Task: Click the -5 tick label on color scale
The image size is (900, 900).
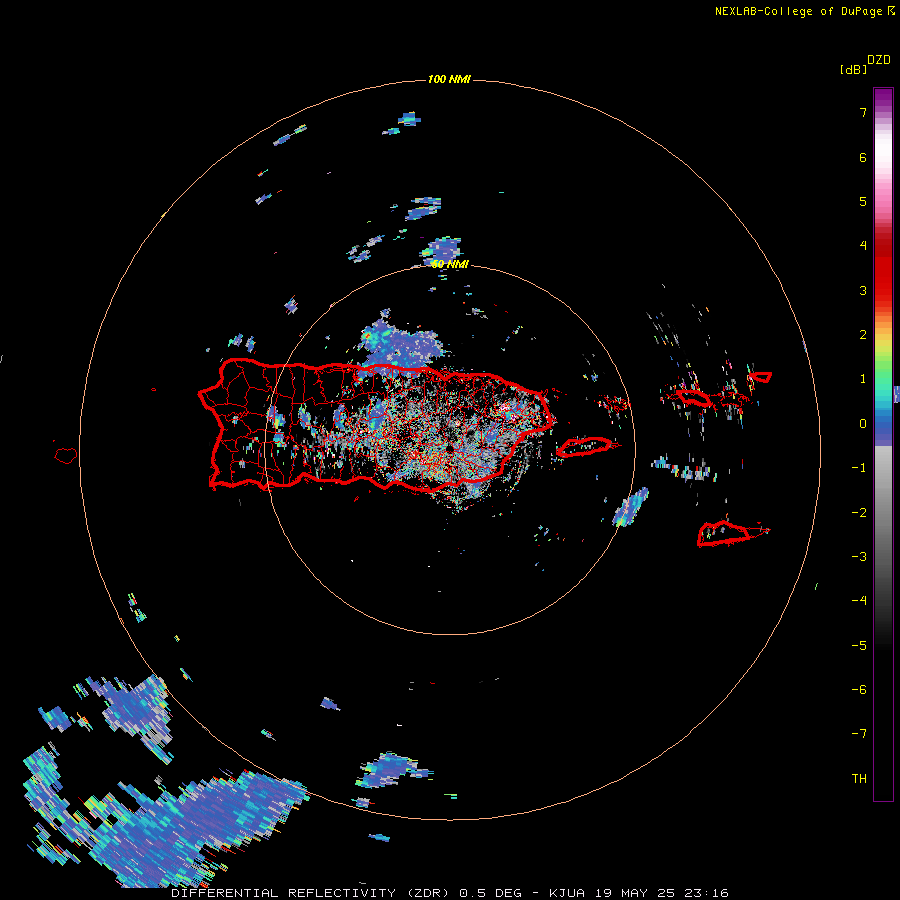Action: point(859,646)
